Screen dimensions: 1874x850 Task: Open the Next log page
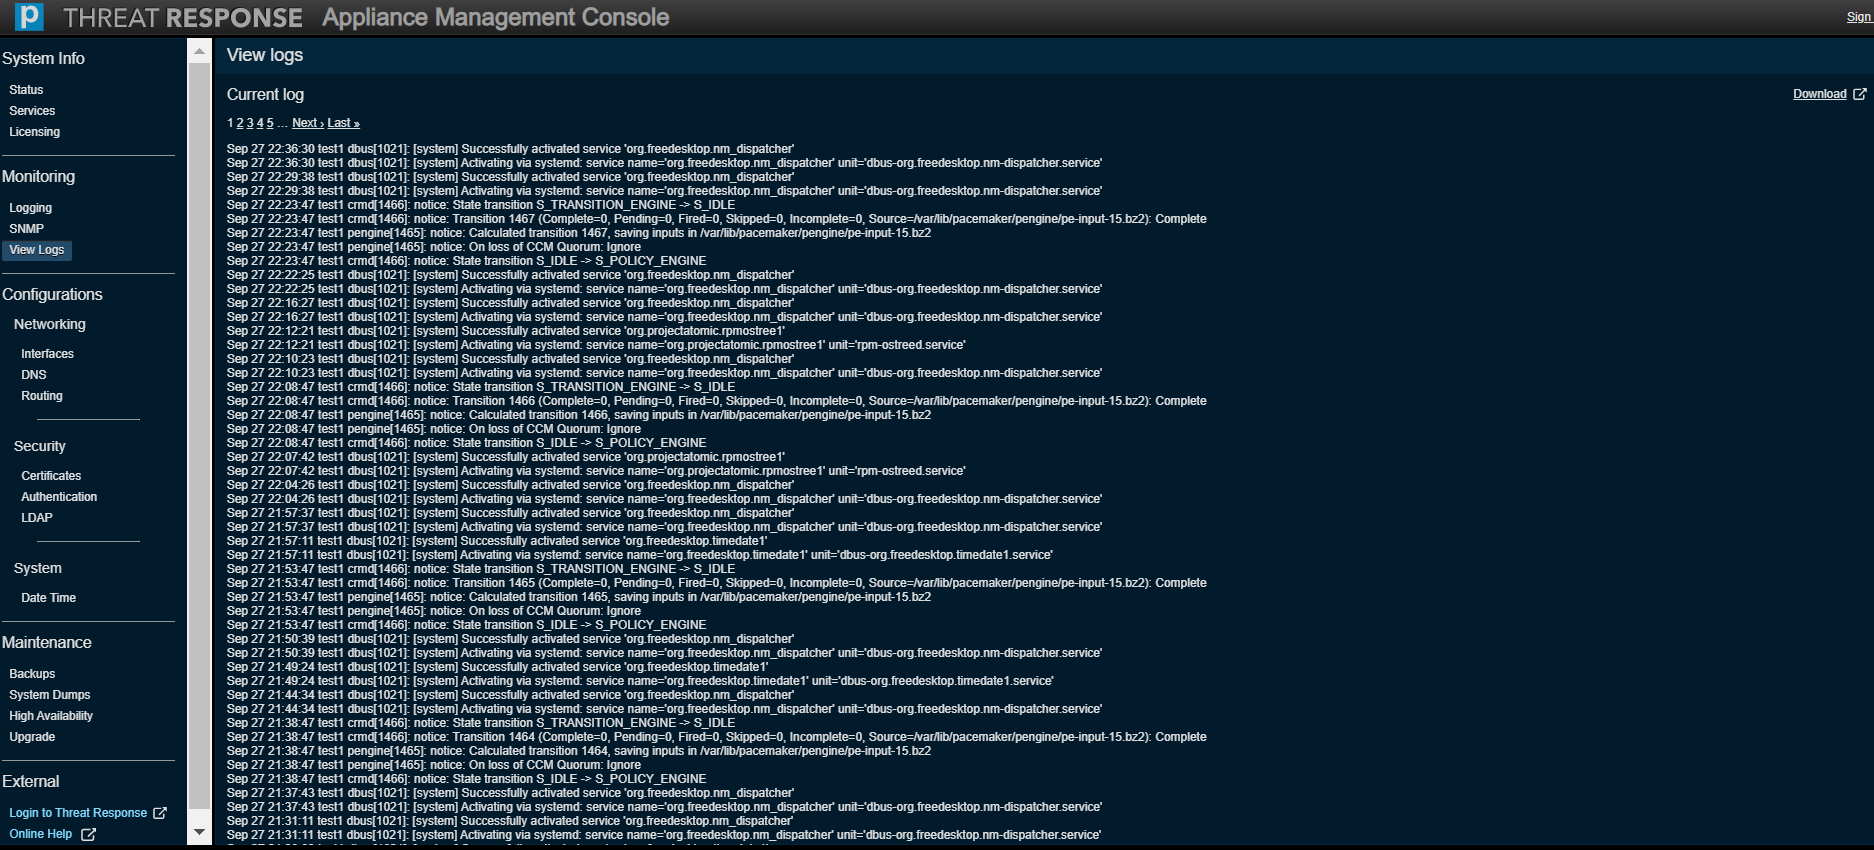pyautogui.click(x=307, y=123)
